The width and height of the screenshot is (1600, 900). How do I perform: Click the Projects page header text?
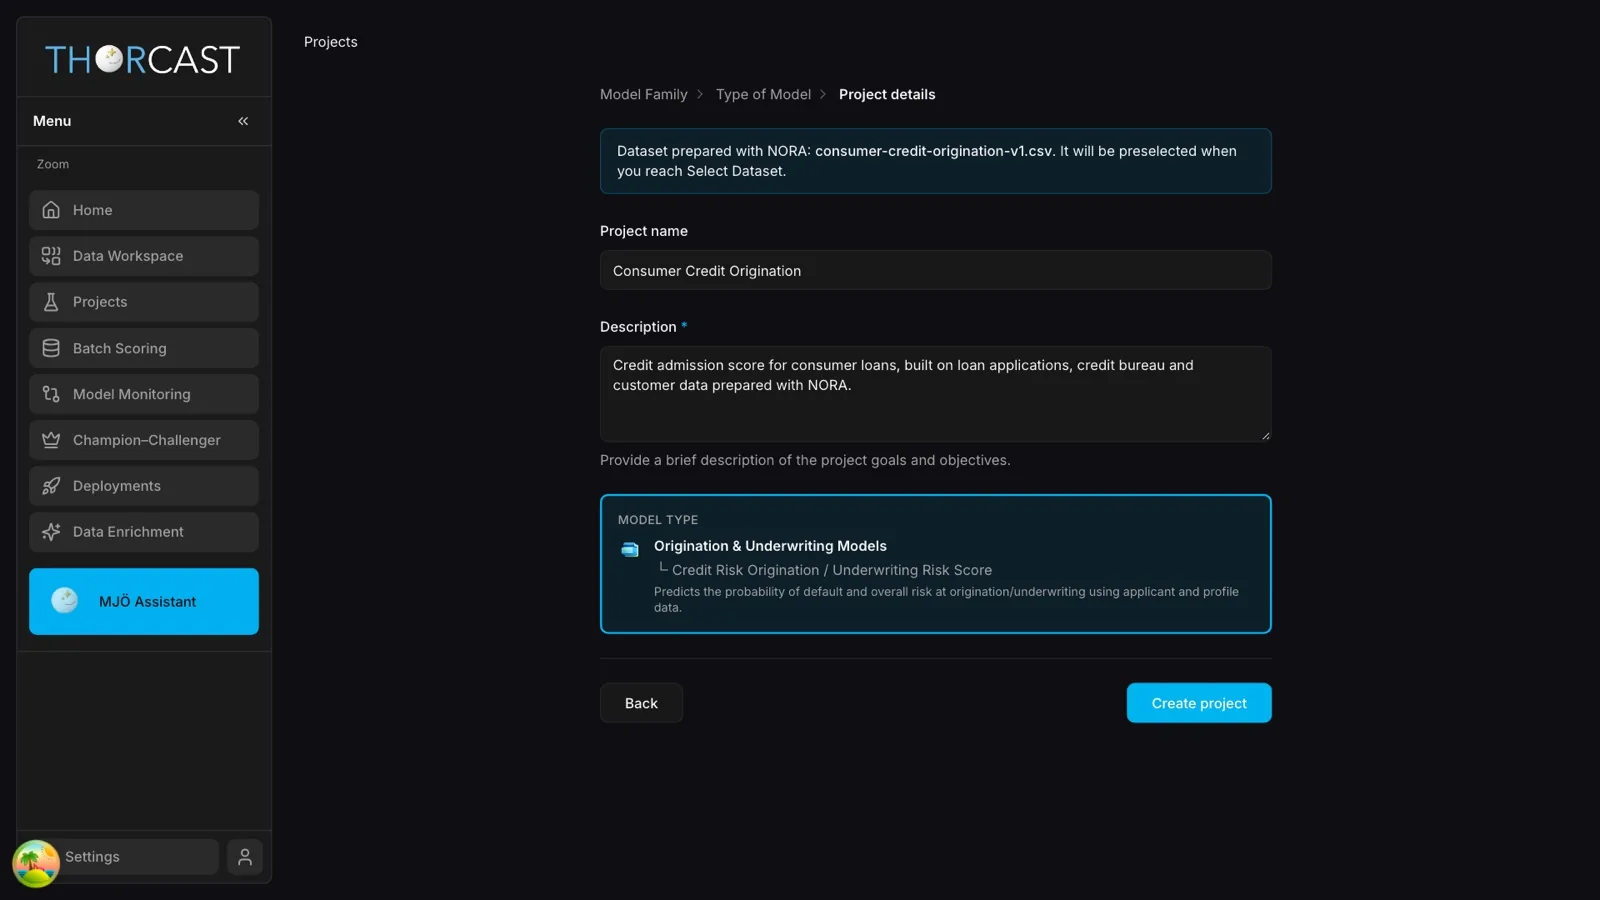click(330, 42)
